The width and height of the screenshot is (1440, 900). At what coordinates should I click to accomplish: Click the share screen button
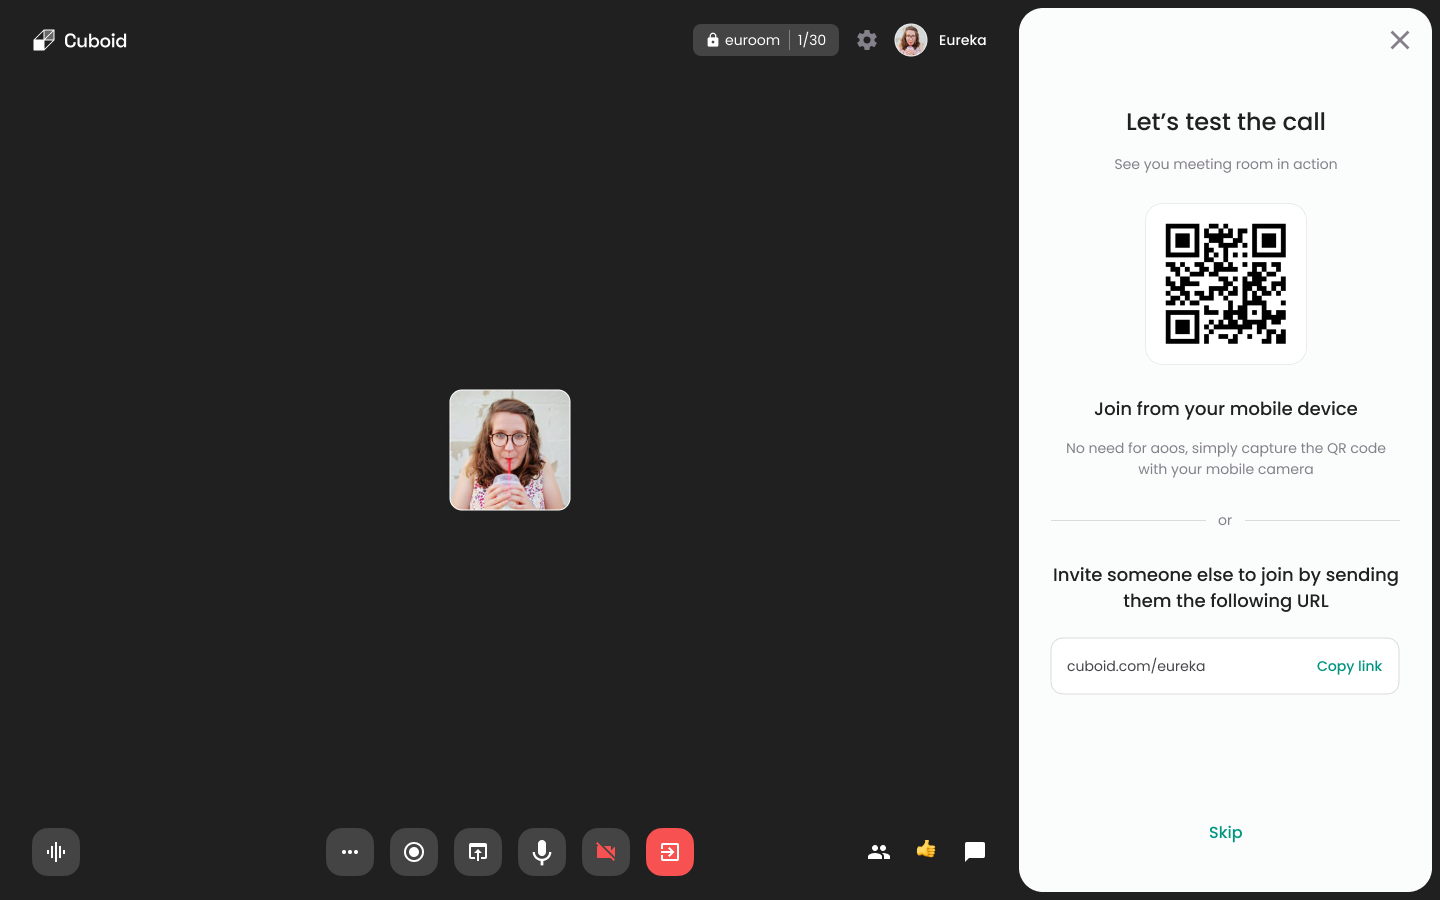pyautogui.click(x=478, y=852)
